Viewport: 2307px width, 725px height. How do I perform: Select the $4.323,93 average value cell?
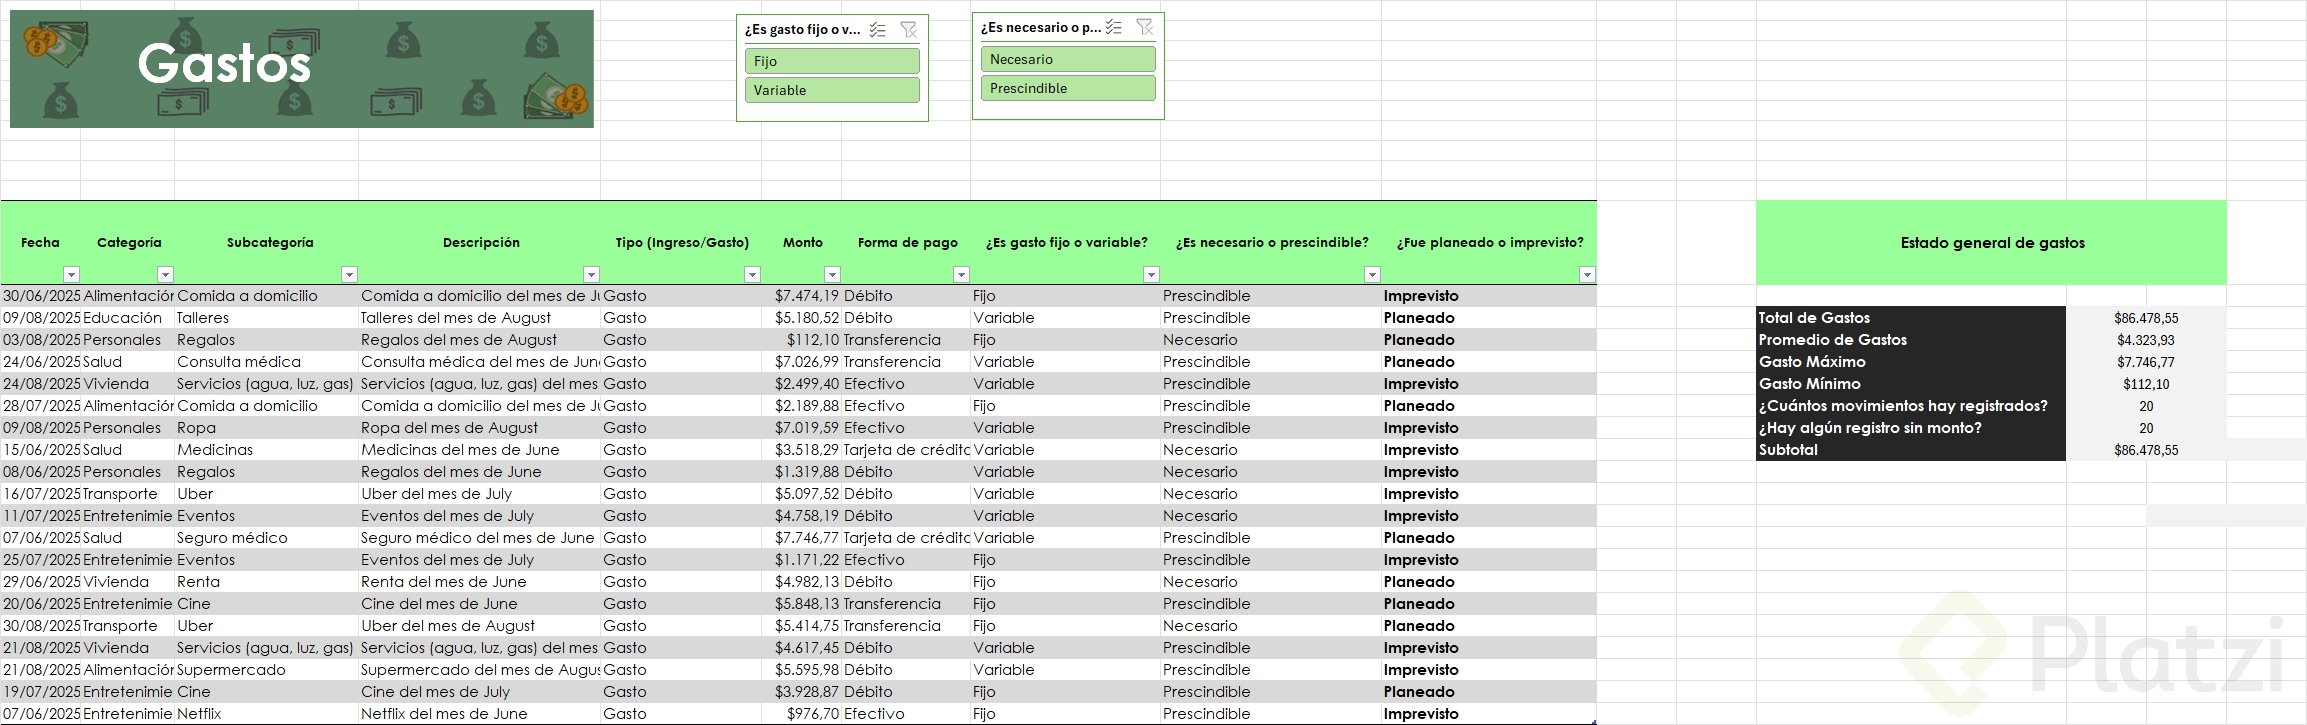point(2146,340)
